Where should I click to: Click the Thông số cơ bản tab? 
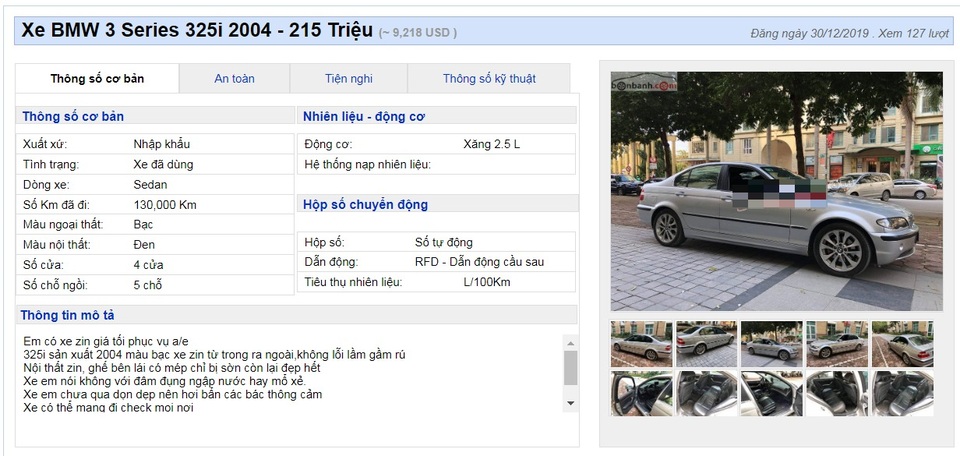(x=97, y=78)
